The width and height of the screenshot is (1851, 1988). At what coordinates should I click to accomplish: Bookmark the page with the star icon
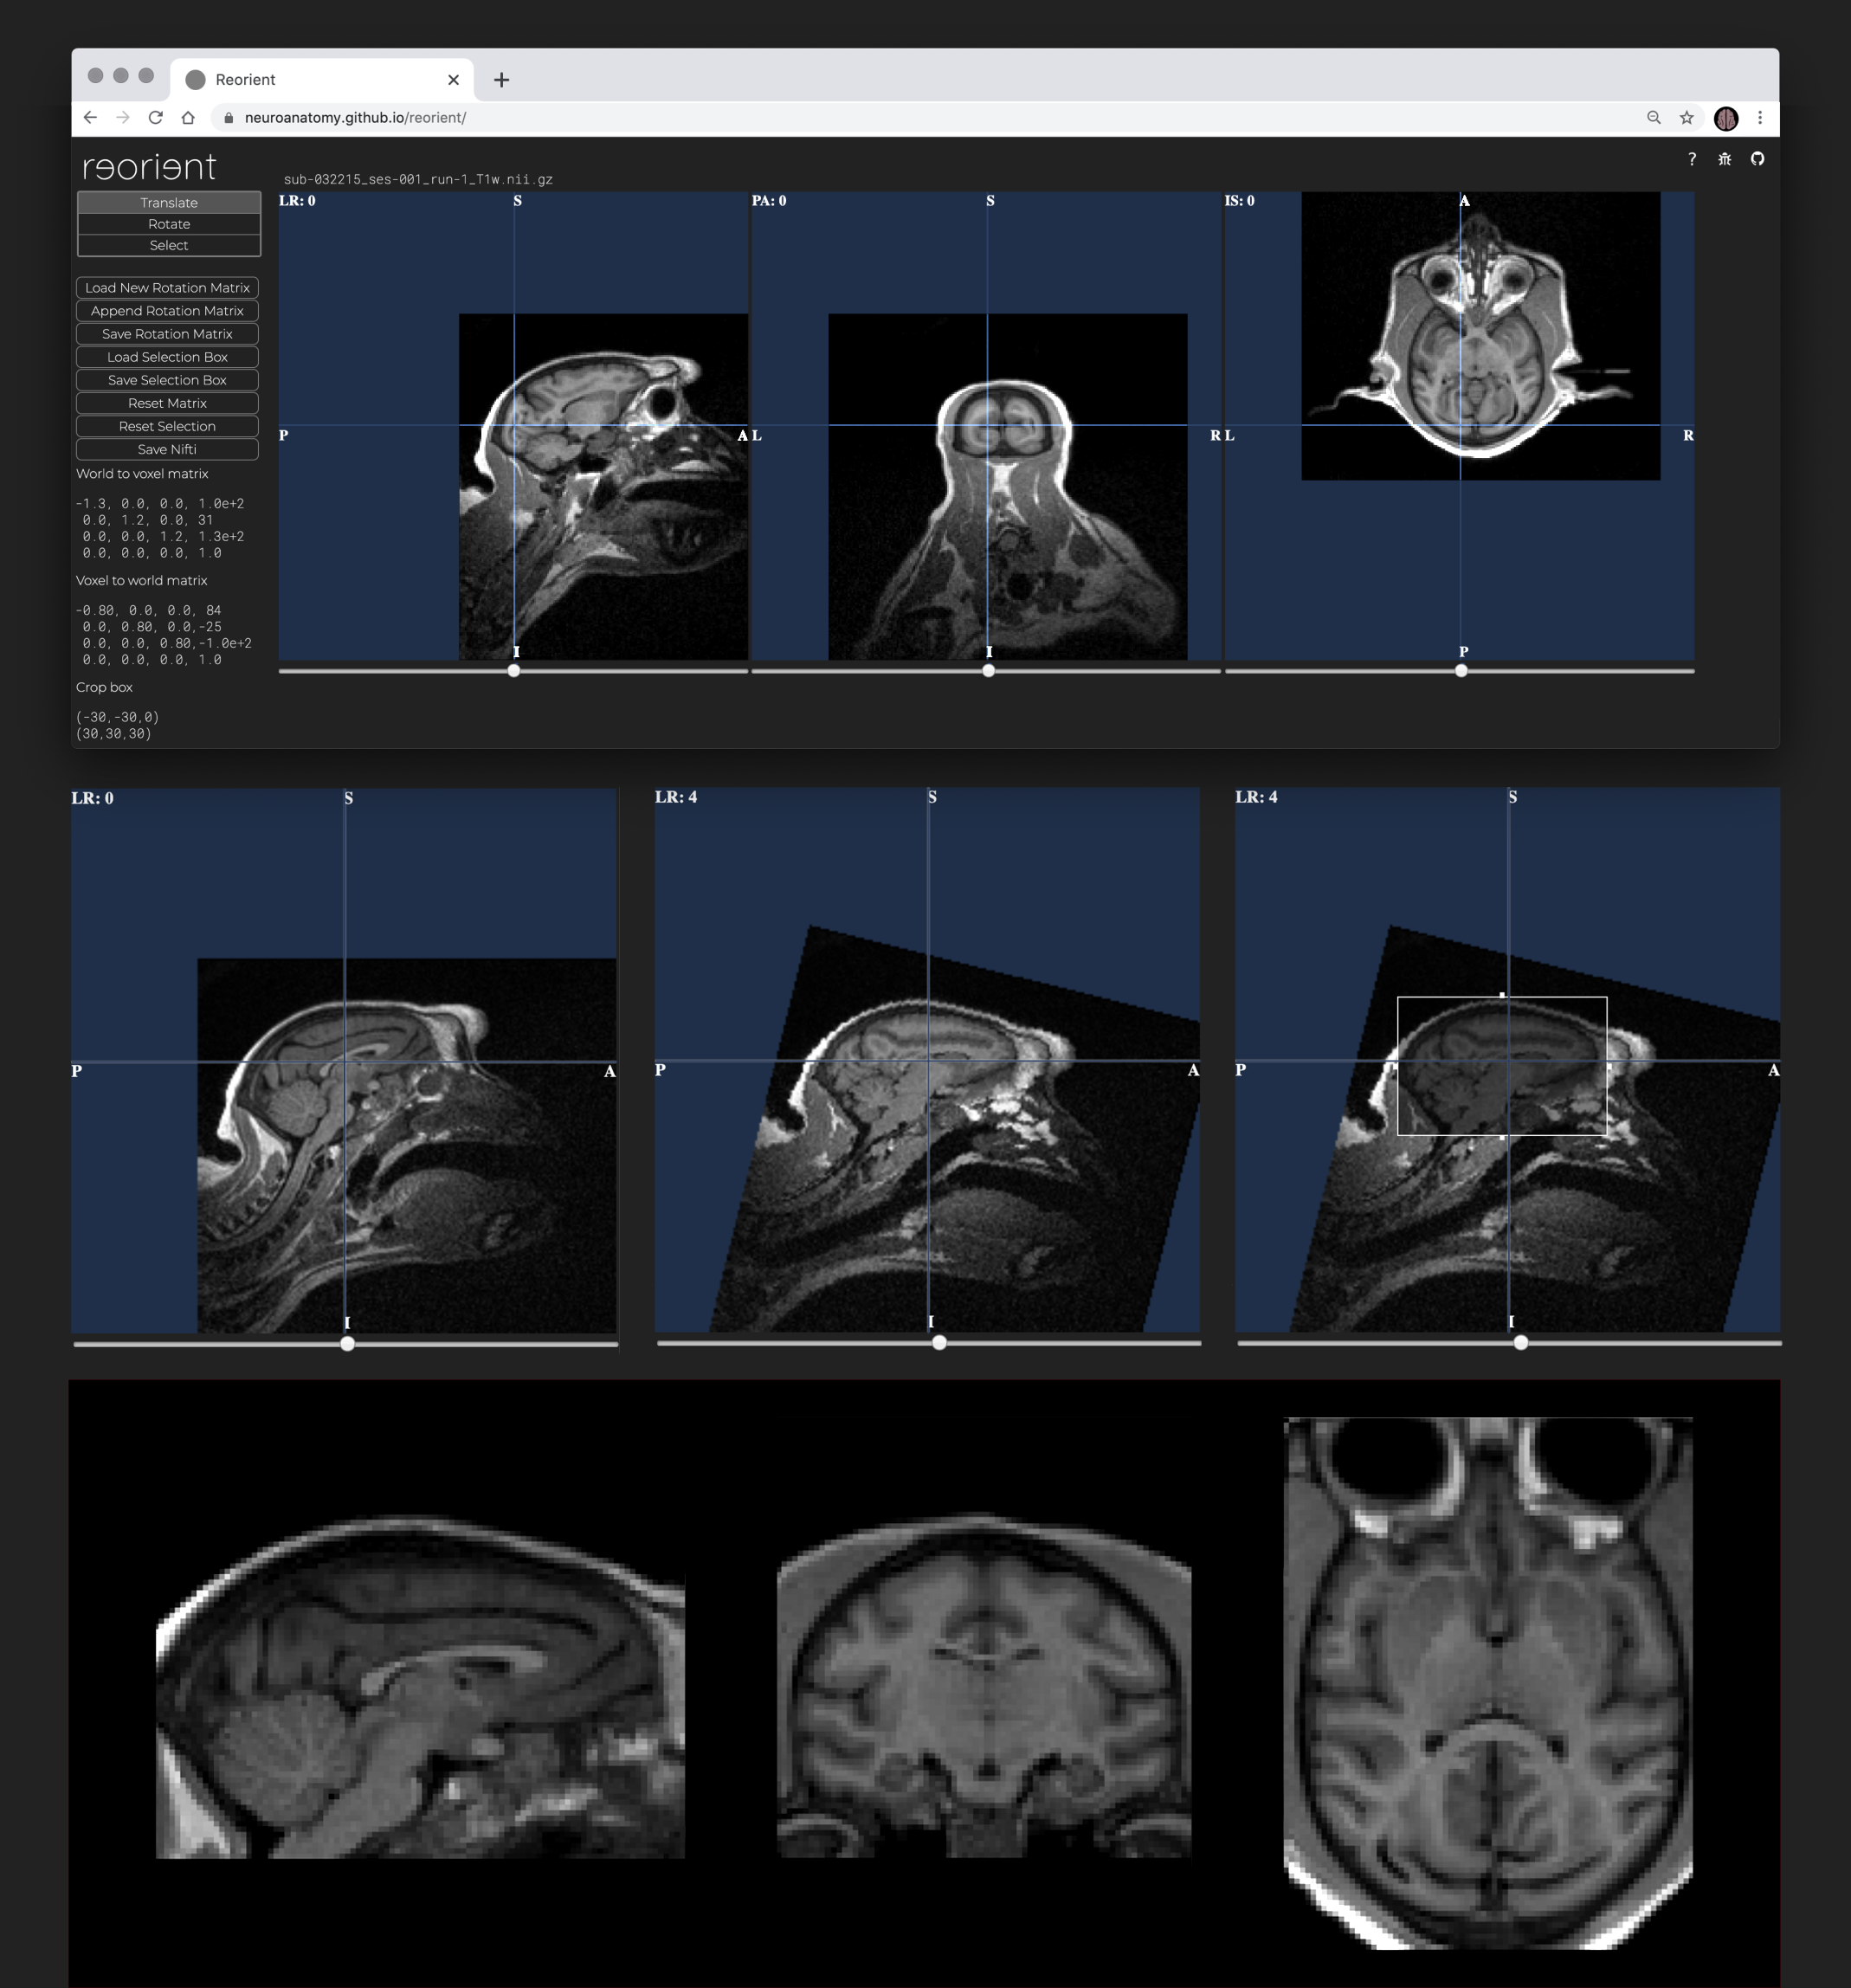(1686, 118)
